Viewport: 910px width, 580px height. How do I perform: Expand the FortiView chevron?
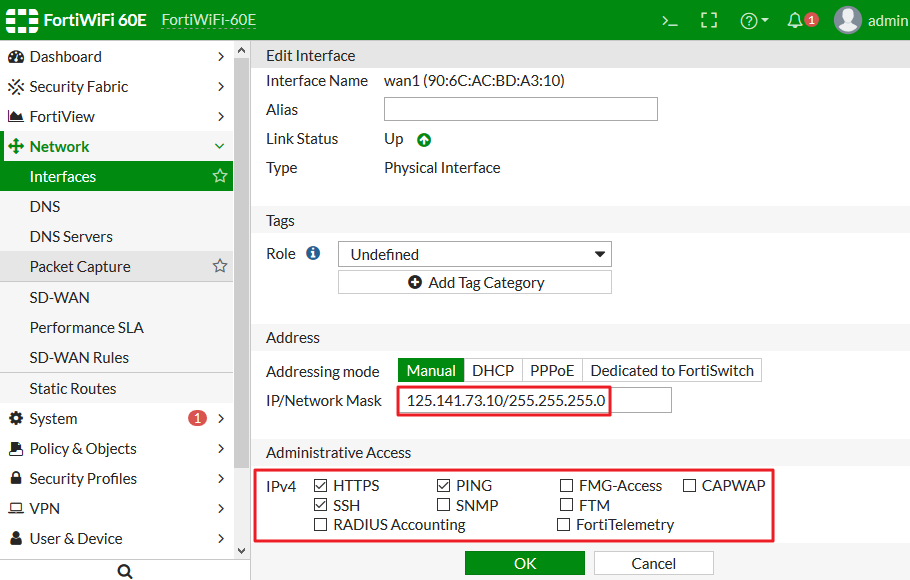click(221, 117)
